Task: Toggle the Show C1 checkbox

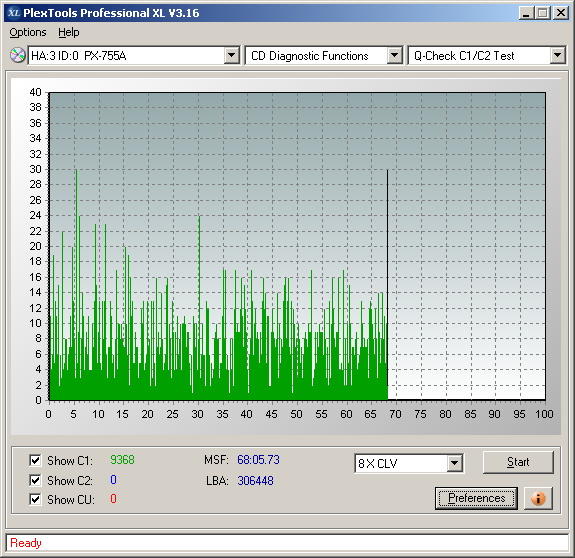Action: click(x=35, y=460)
